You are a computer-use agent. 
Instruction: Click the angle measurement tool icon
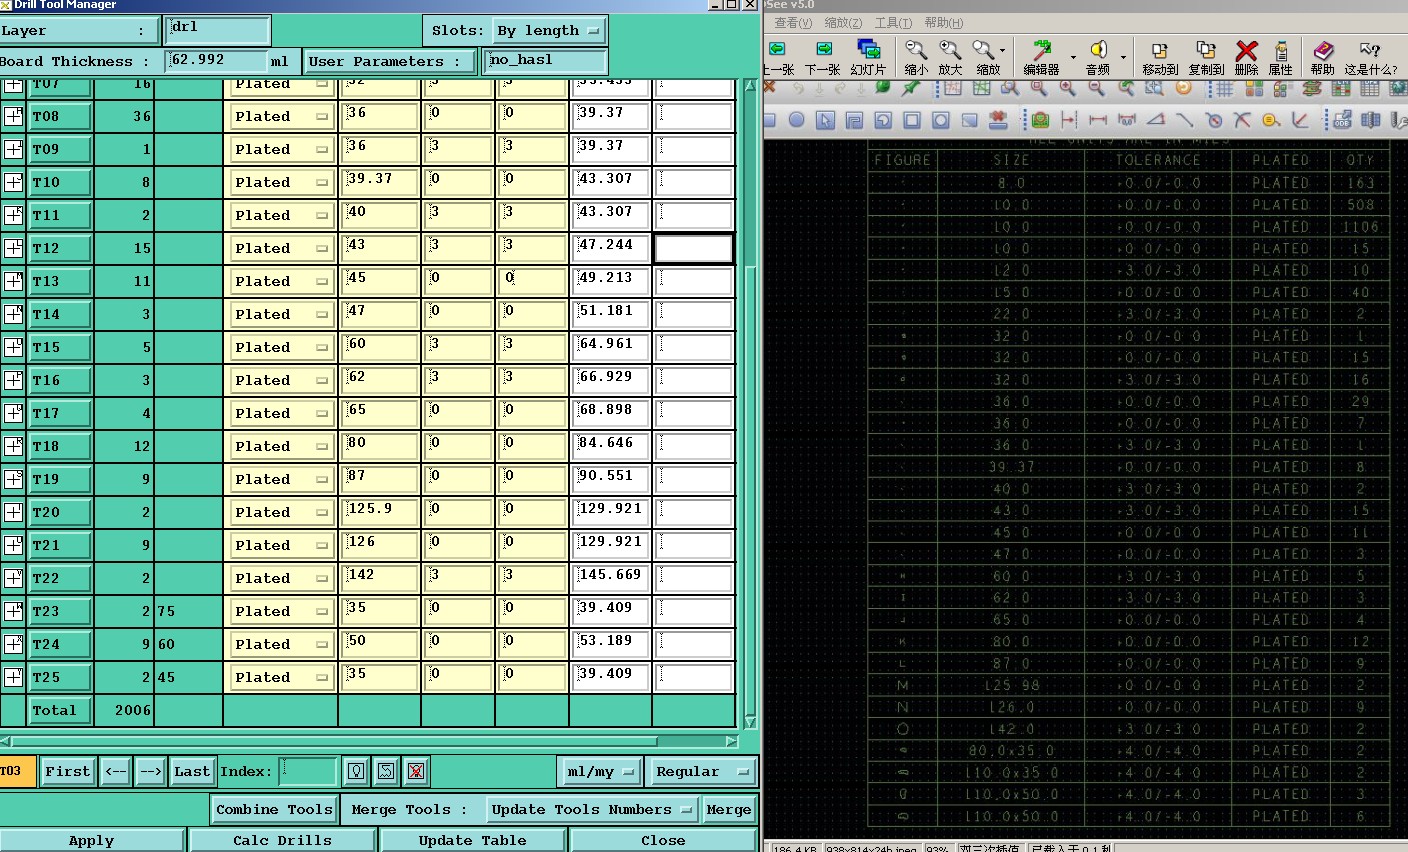coord(1156,120)
